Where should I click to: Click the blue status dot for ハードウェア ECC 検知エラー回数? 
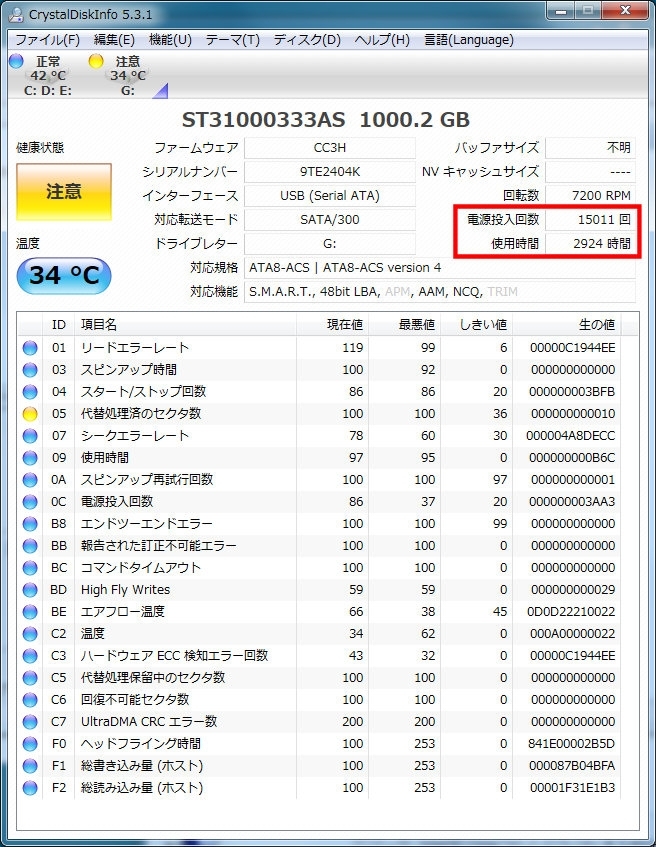(30, 656)
